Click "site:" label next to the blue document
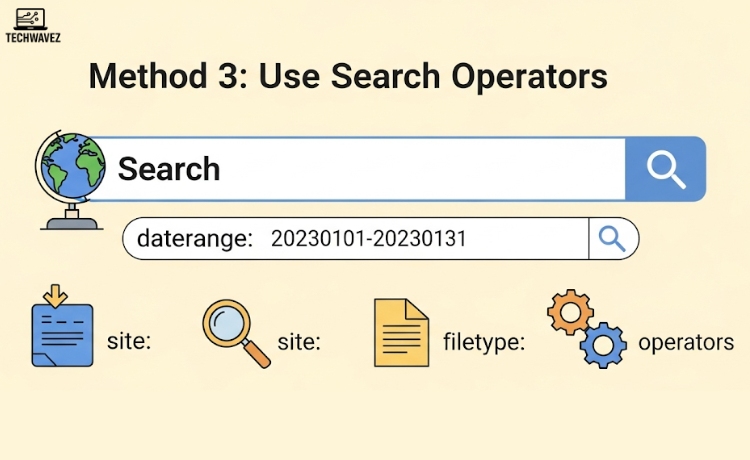The image size is (750, 460). click(129, 342)
